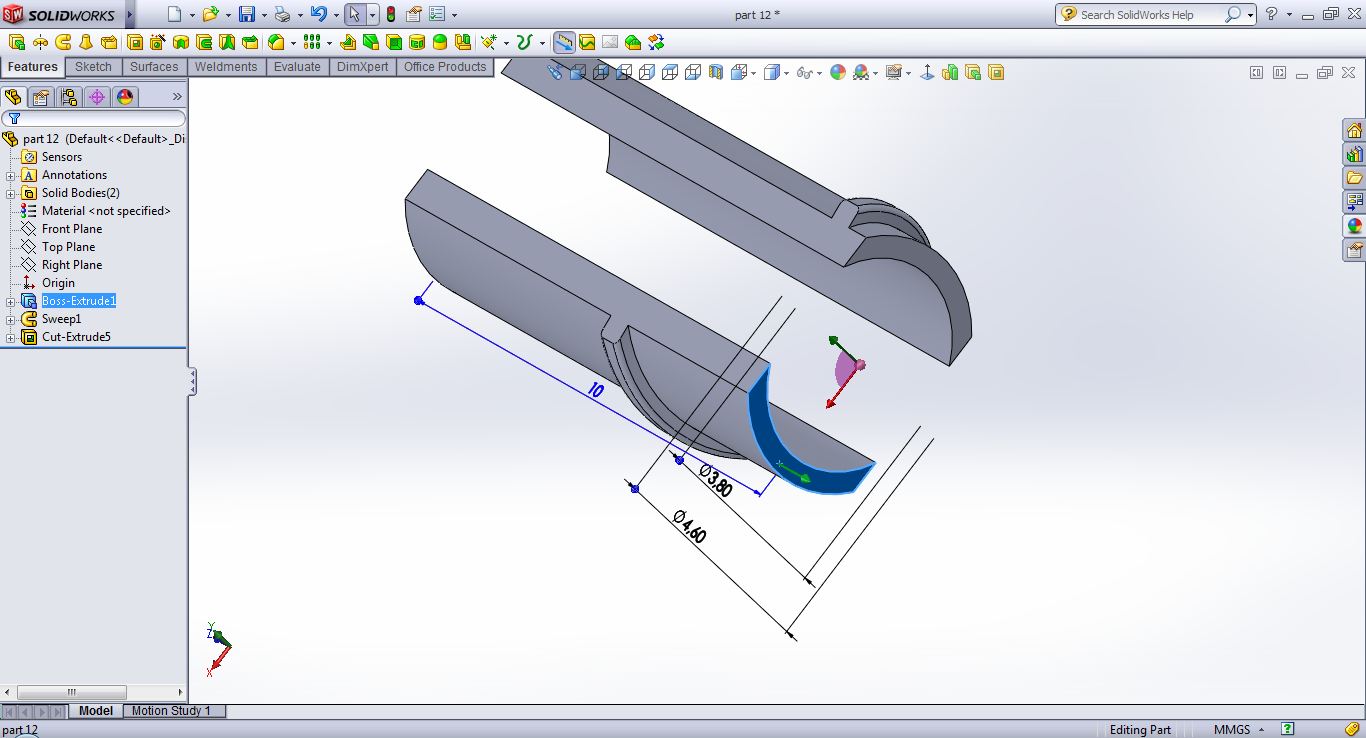
Task: Switch to the DimXpert tab
Action: (362, 67)
